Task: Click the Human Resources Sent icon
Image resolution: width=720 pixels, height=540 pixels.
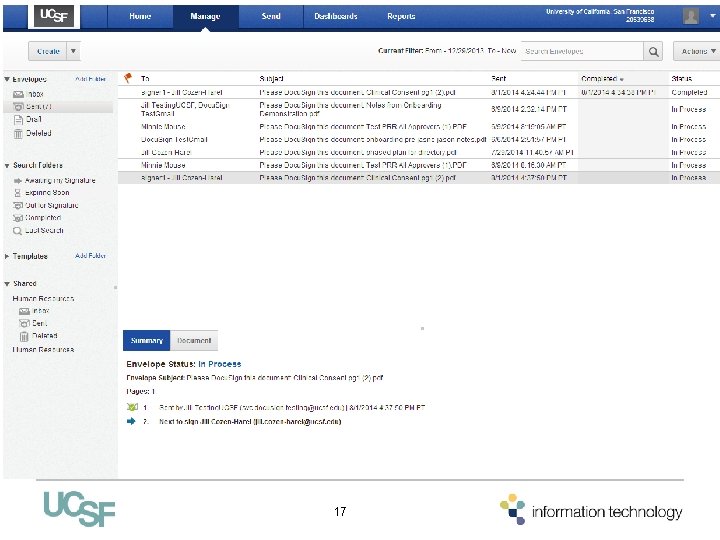Action: point(24,323)
